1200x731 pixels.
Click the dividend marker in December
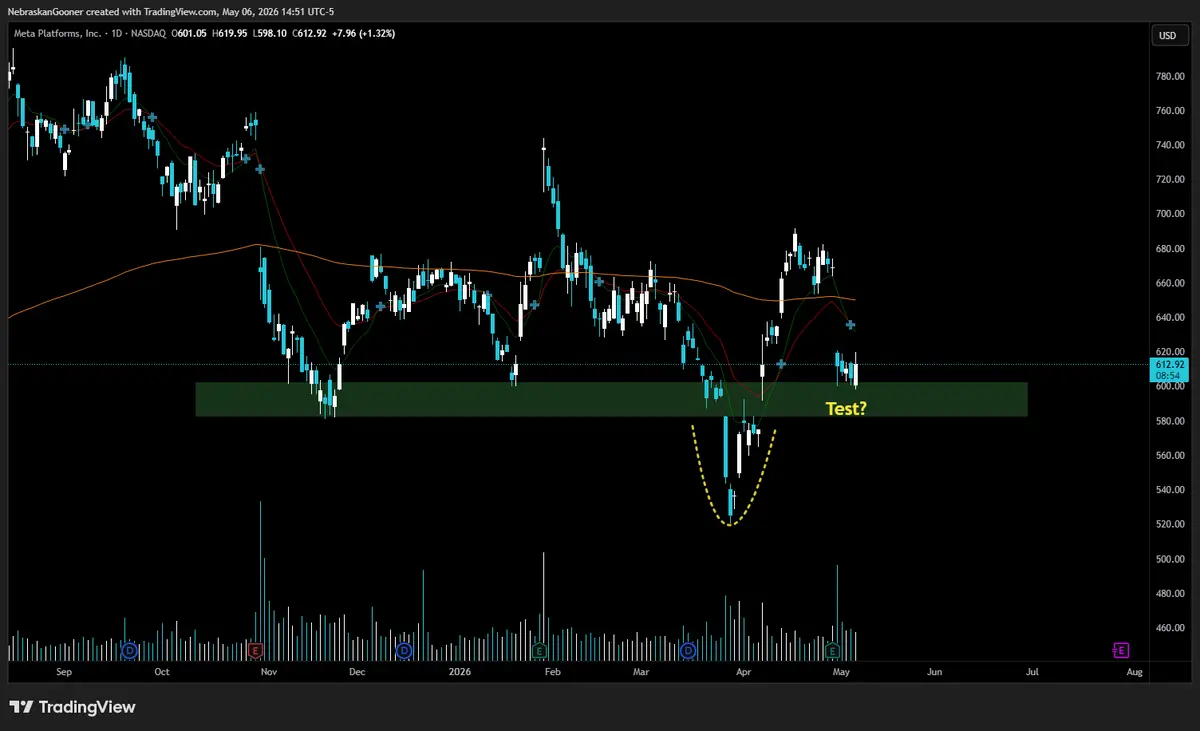(404, 651)
